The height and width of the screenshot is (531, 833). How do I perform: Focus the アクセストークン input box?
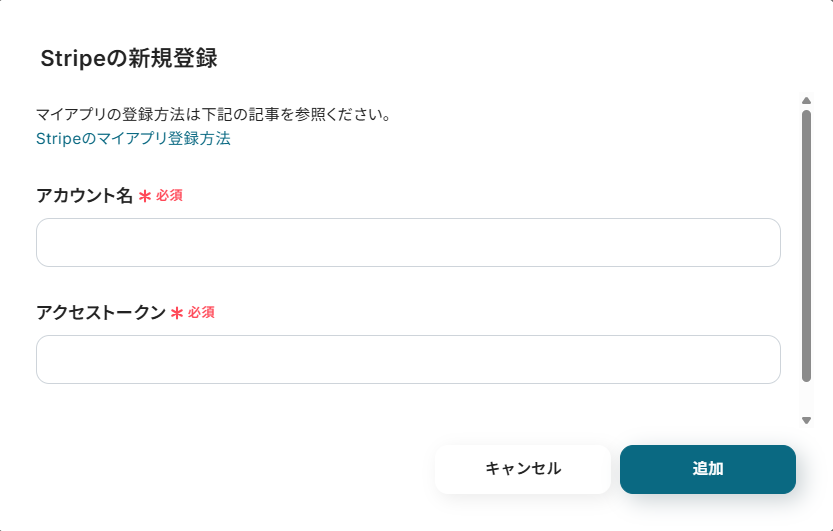[408, 360]
